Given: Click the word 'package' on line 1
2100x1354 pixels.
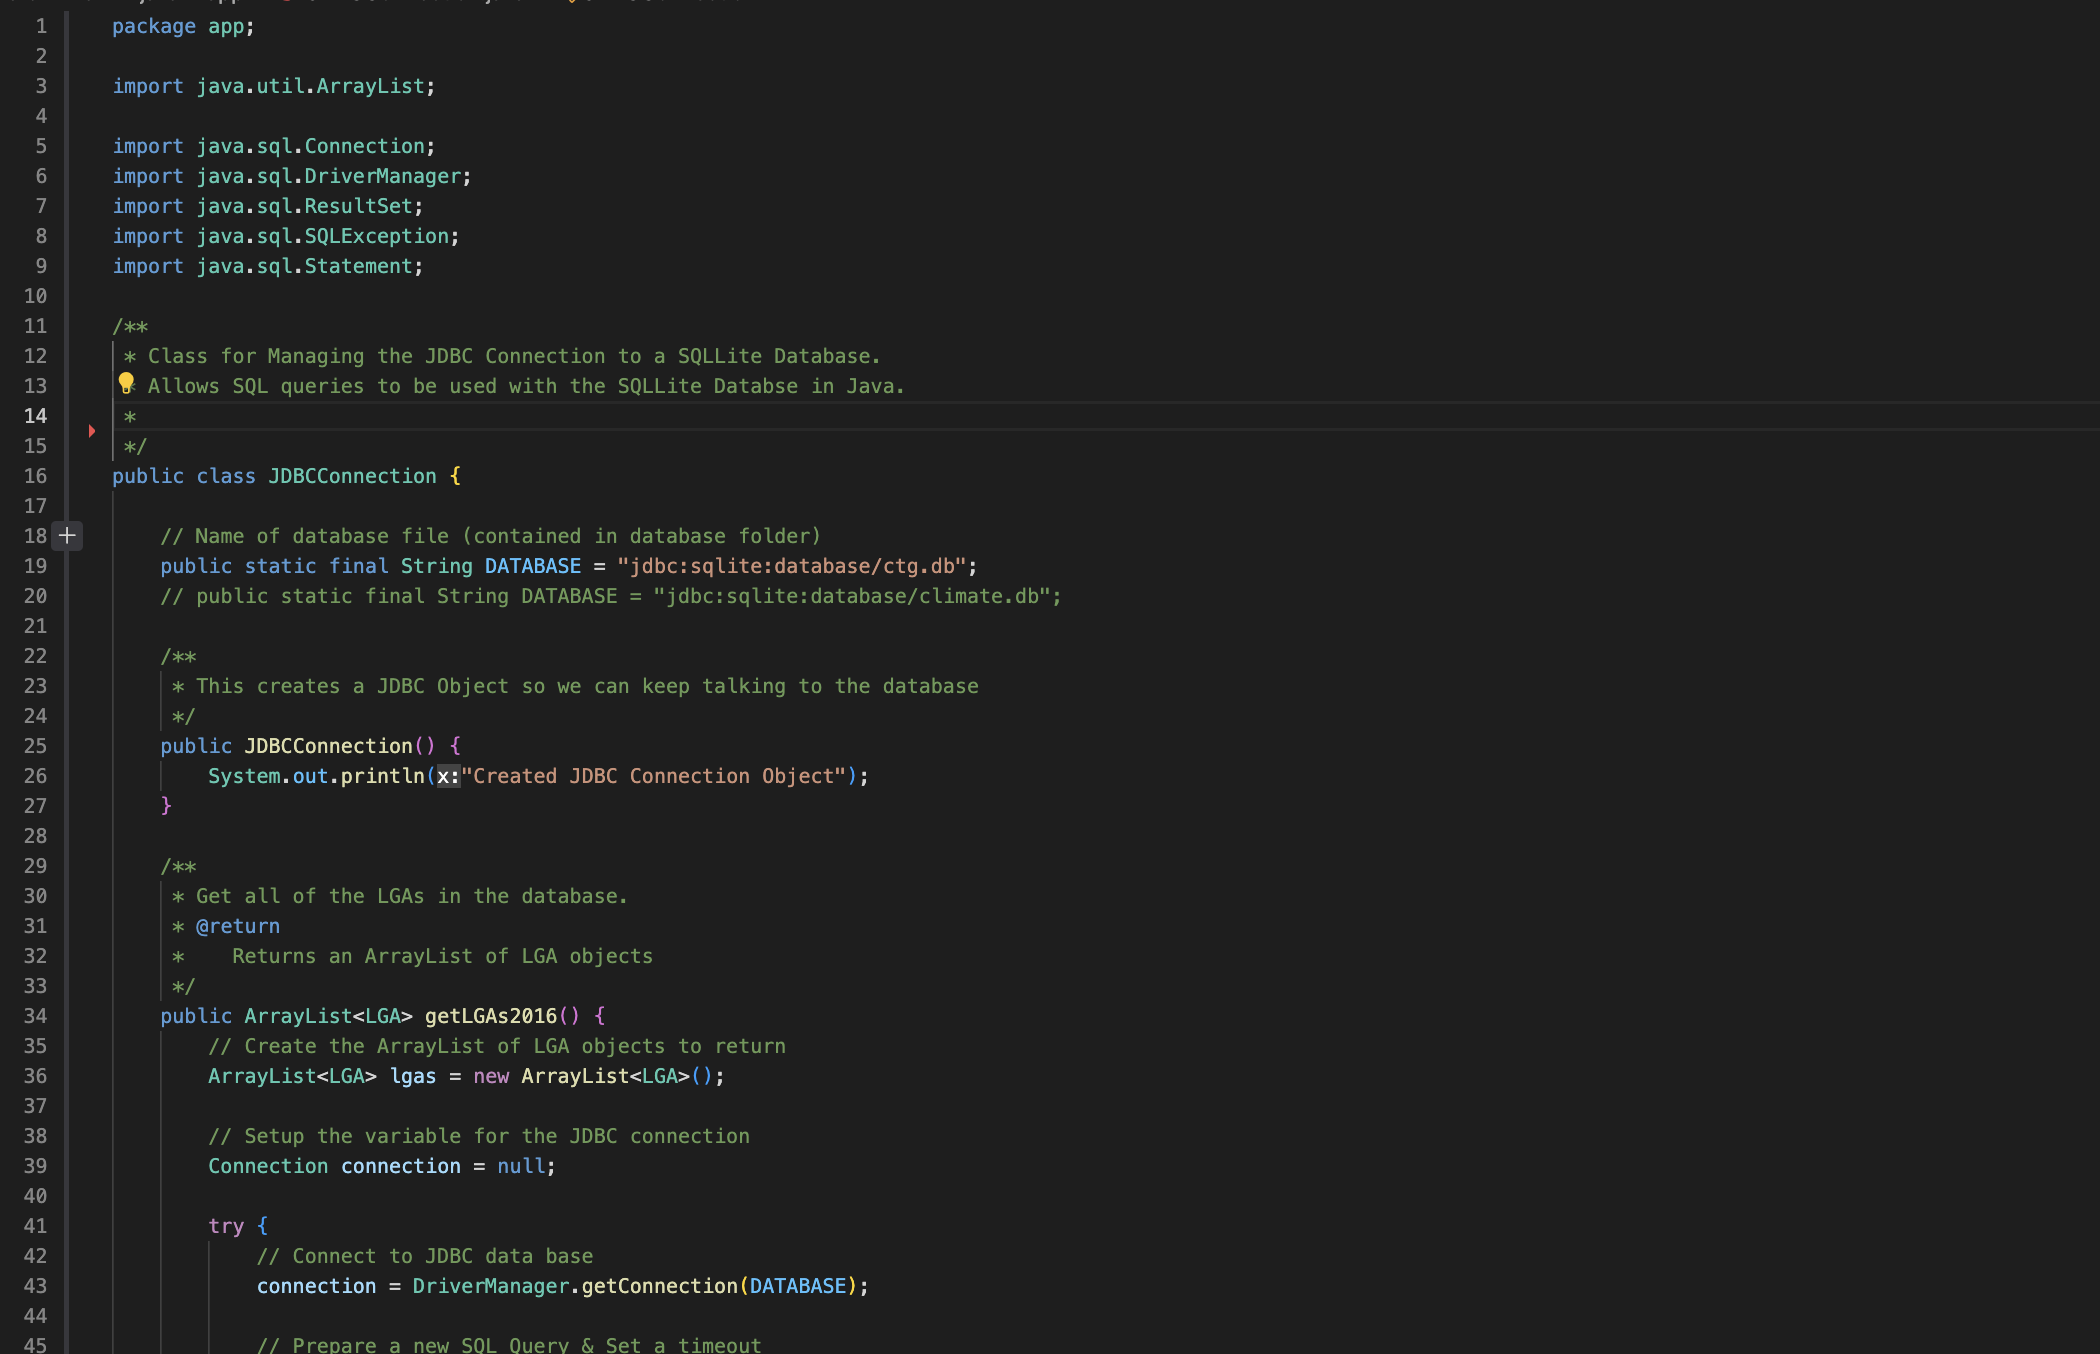Looking at the screenshot, I should [153, 26].
